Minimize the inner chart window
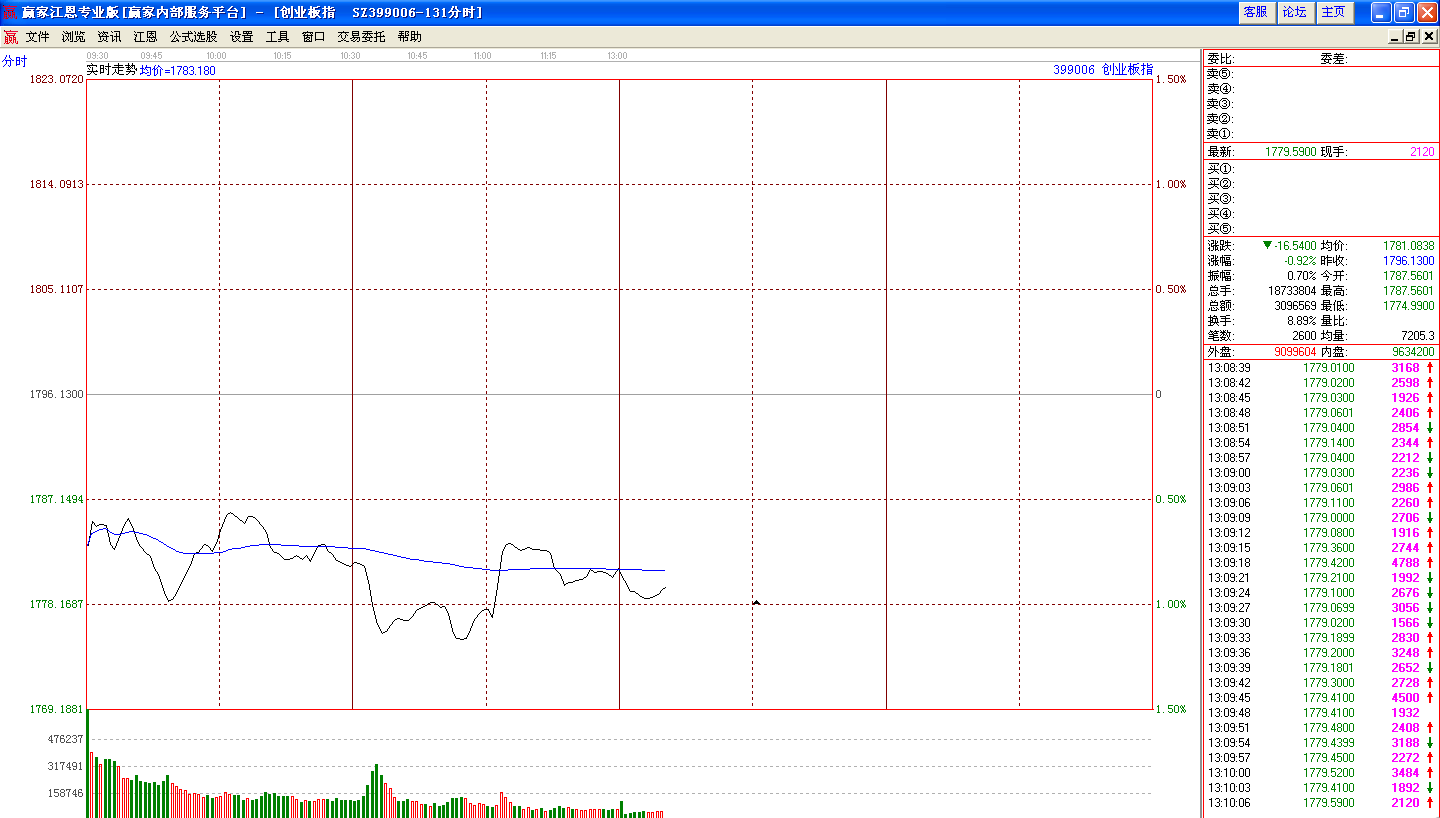Image resolution: width=1440 pixels, height=818 pixels. 1395,37
